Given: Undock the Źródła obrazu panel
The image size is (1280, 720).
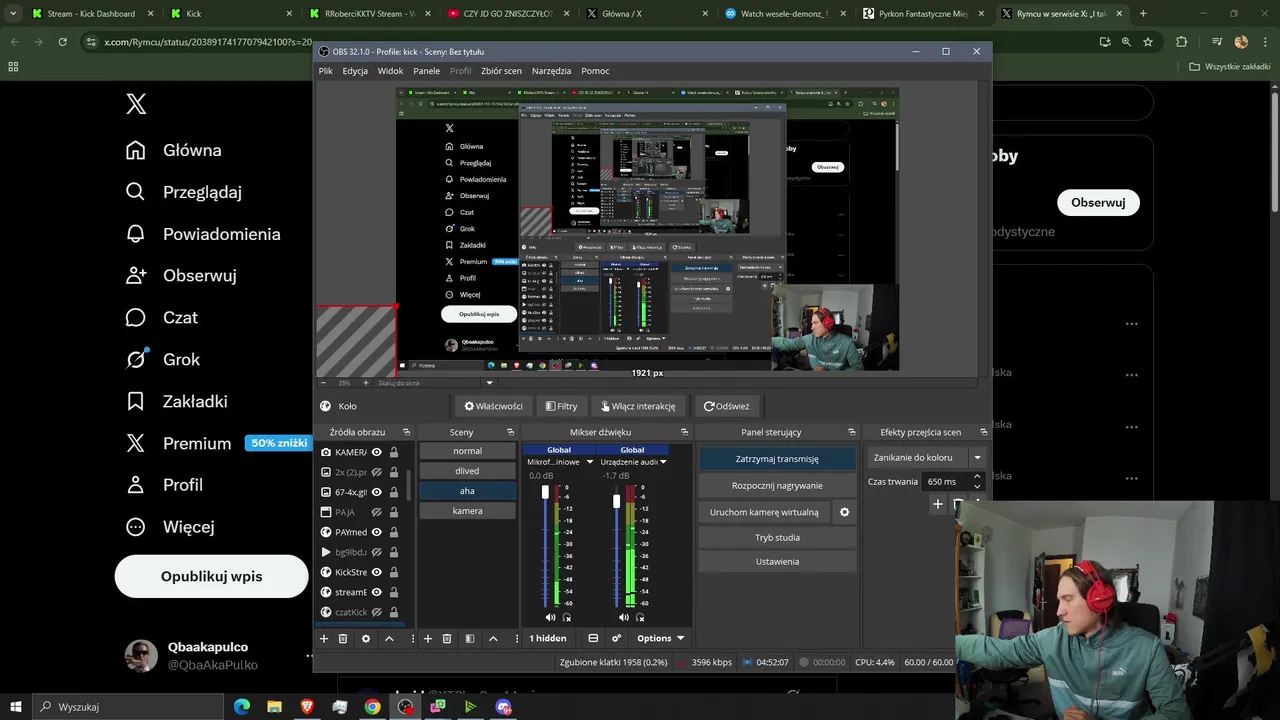Looking at the screenshot, I should [x=405, y=432].
